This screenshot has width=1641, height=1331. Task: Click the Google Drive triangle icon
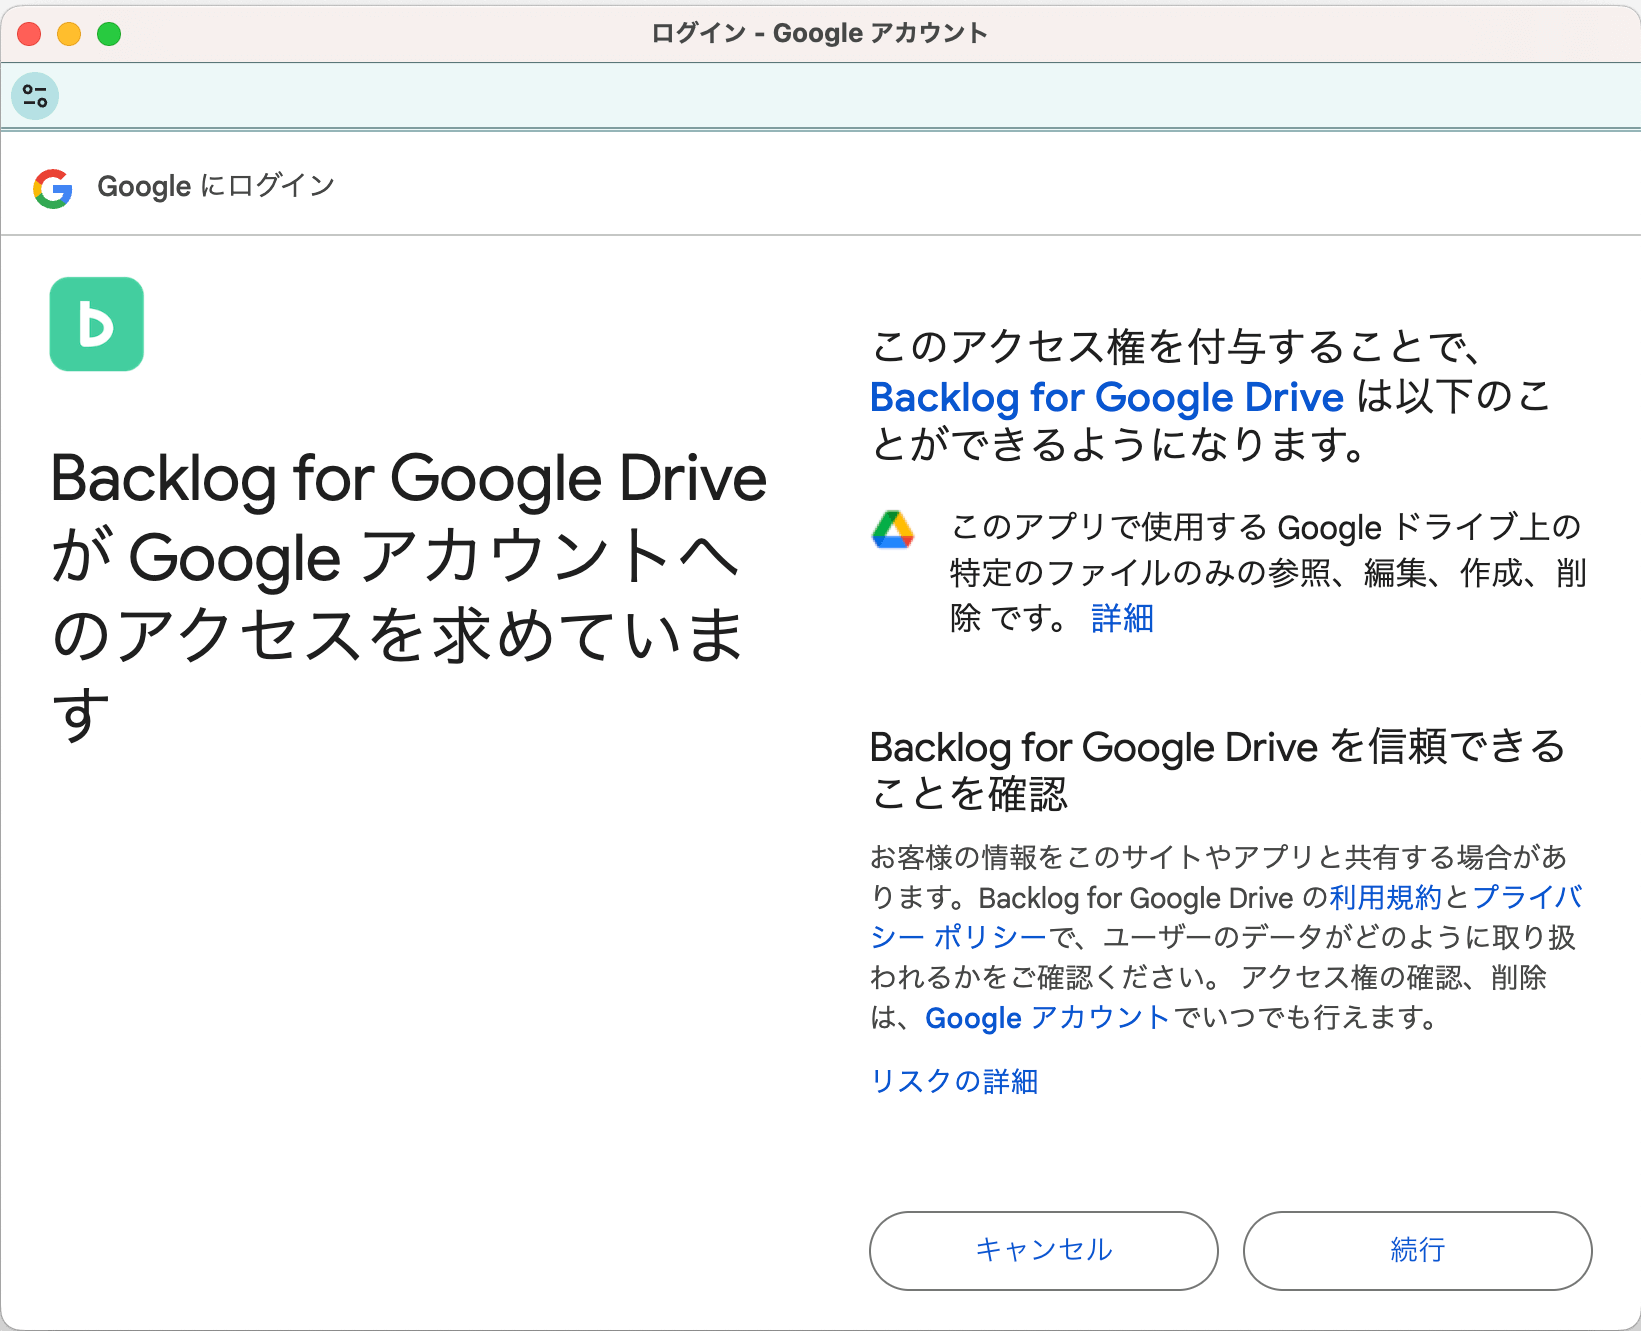(x=893, y=529)
